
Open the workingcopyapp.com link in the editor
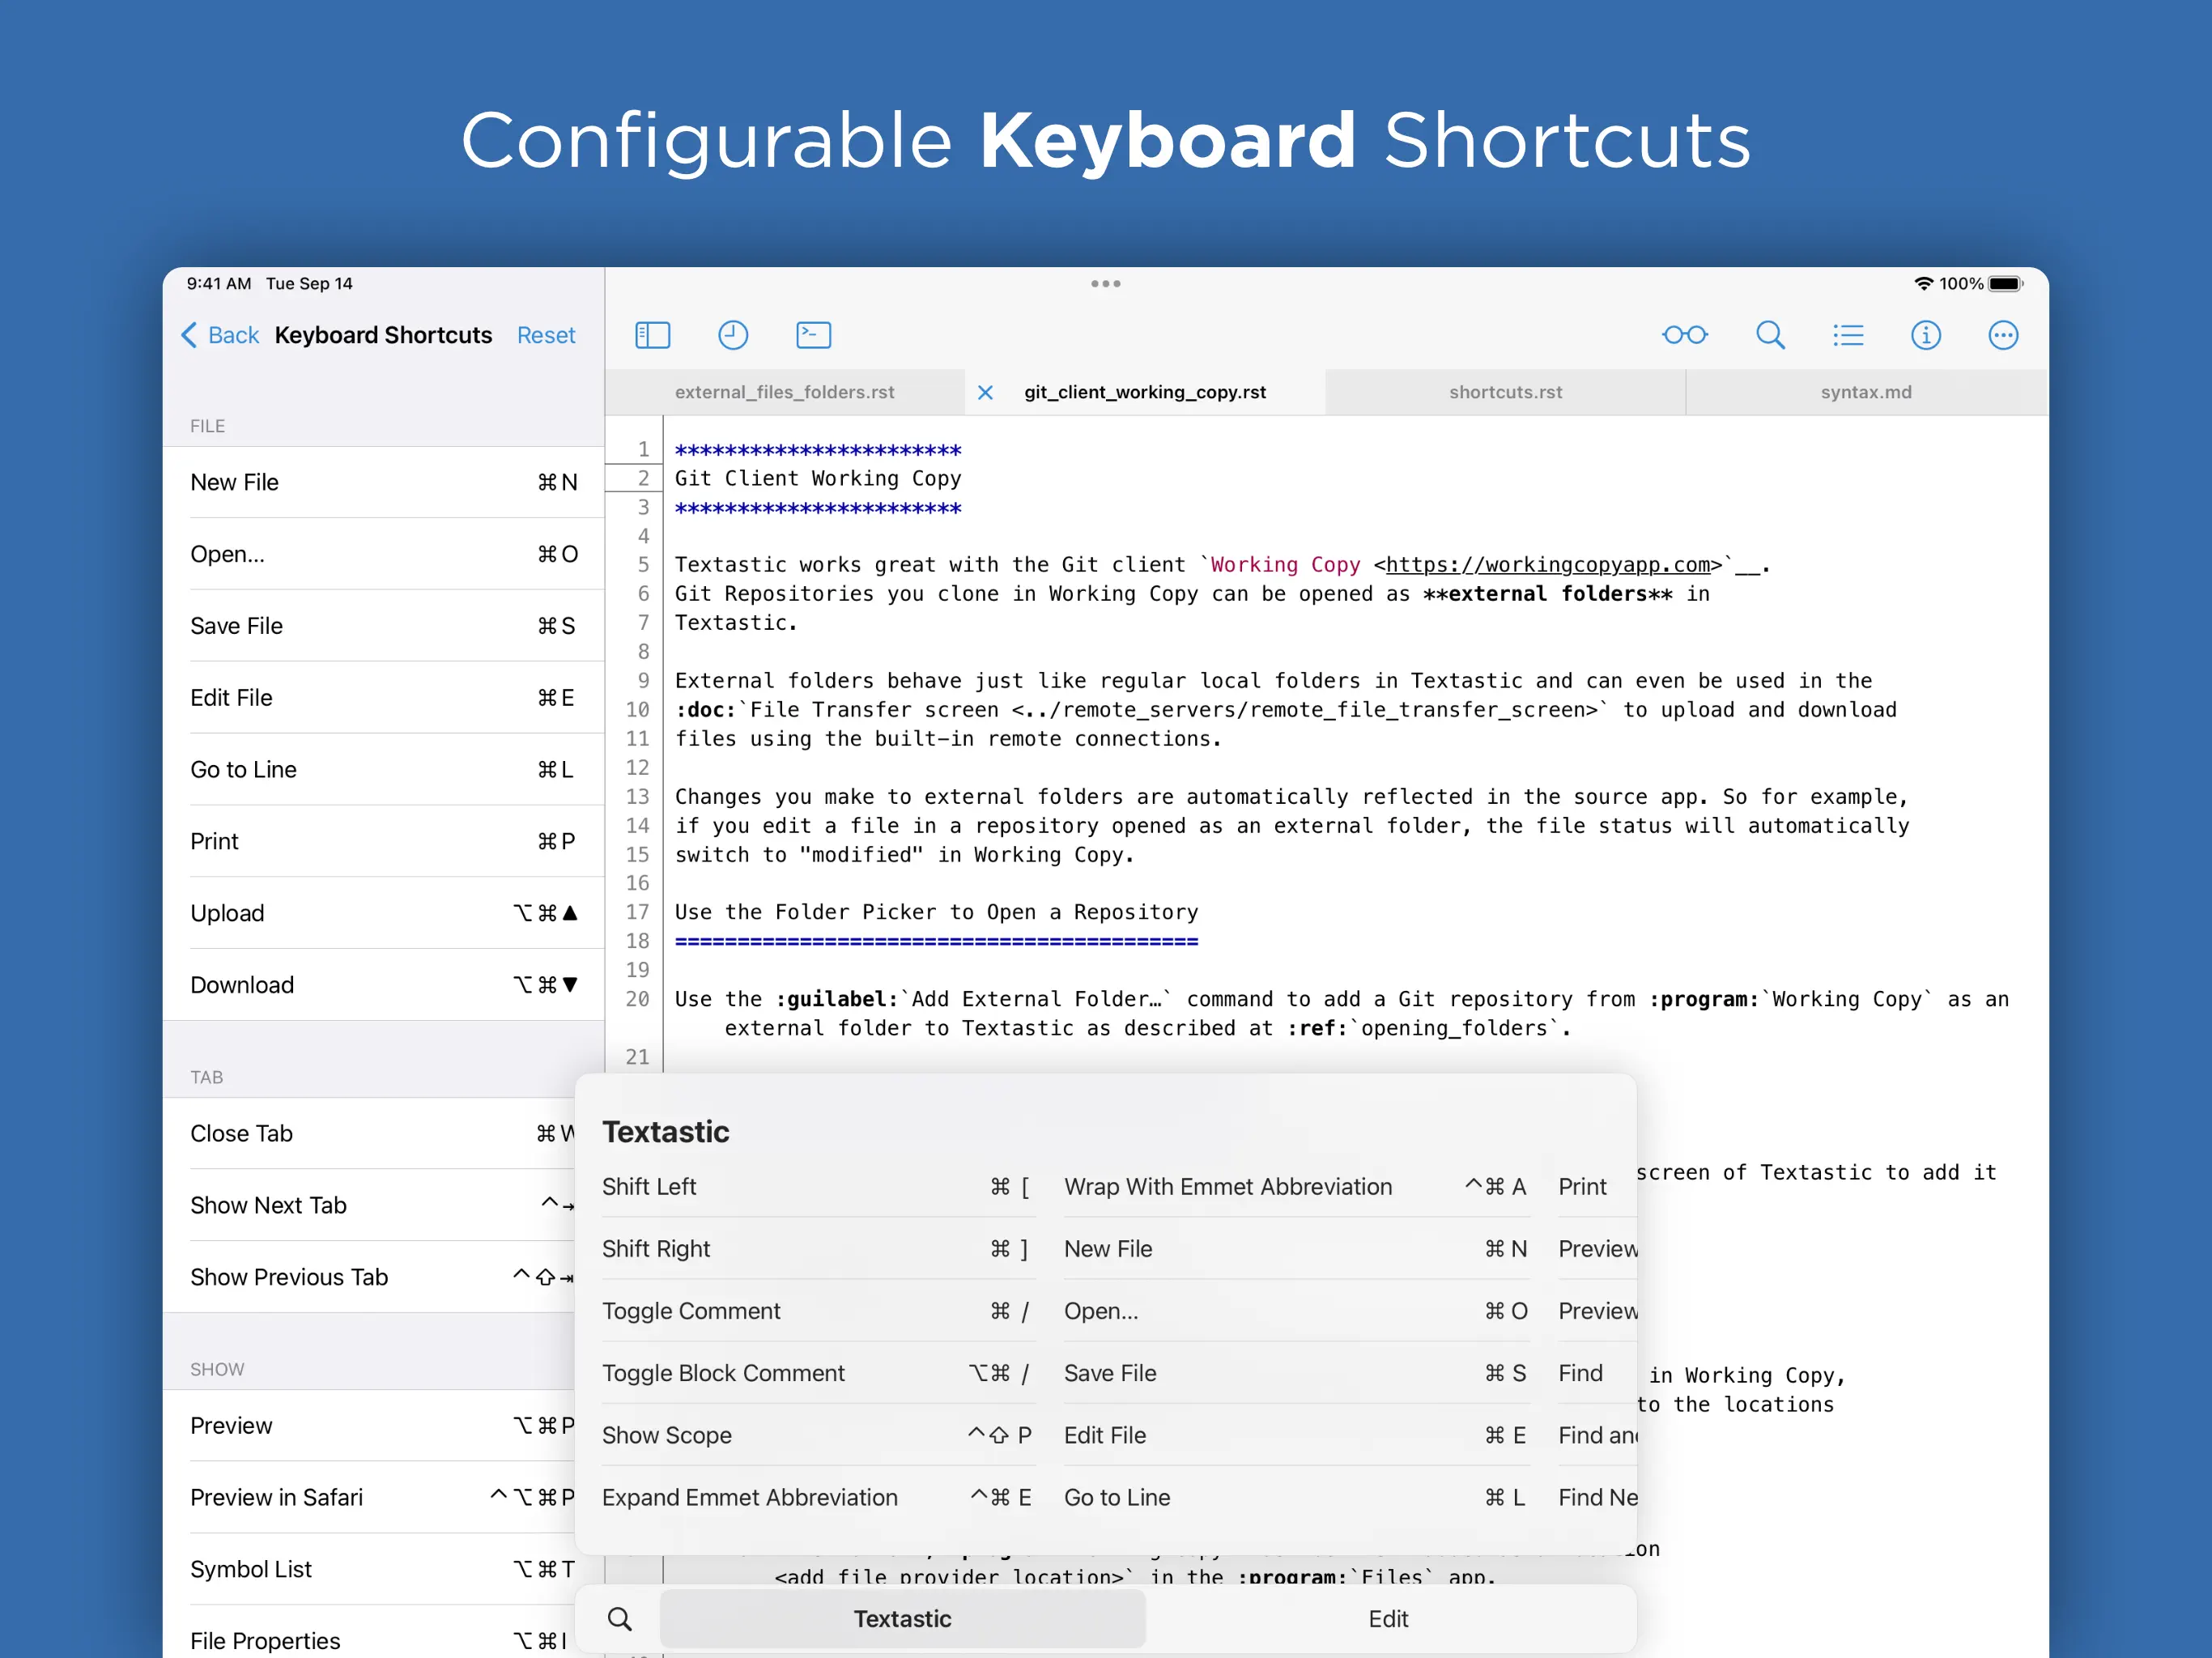(x=1547, y=565)
